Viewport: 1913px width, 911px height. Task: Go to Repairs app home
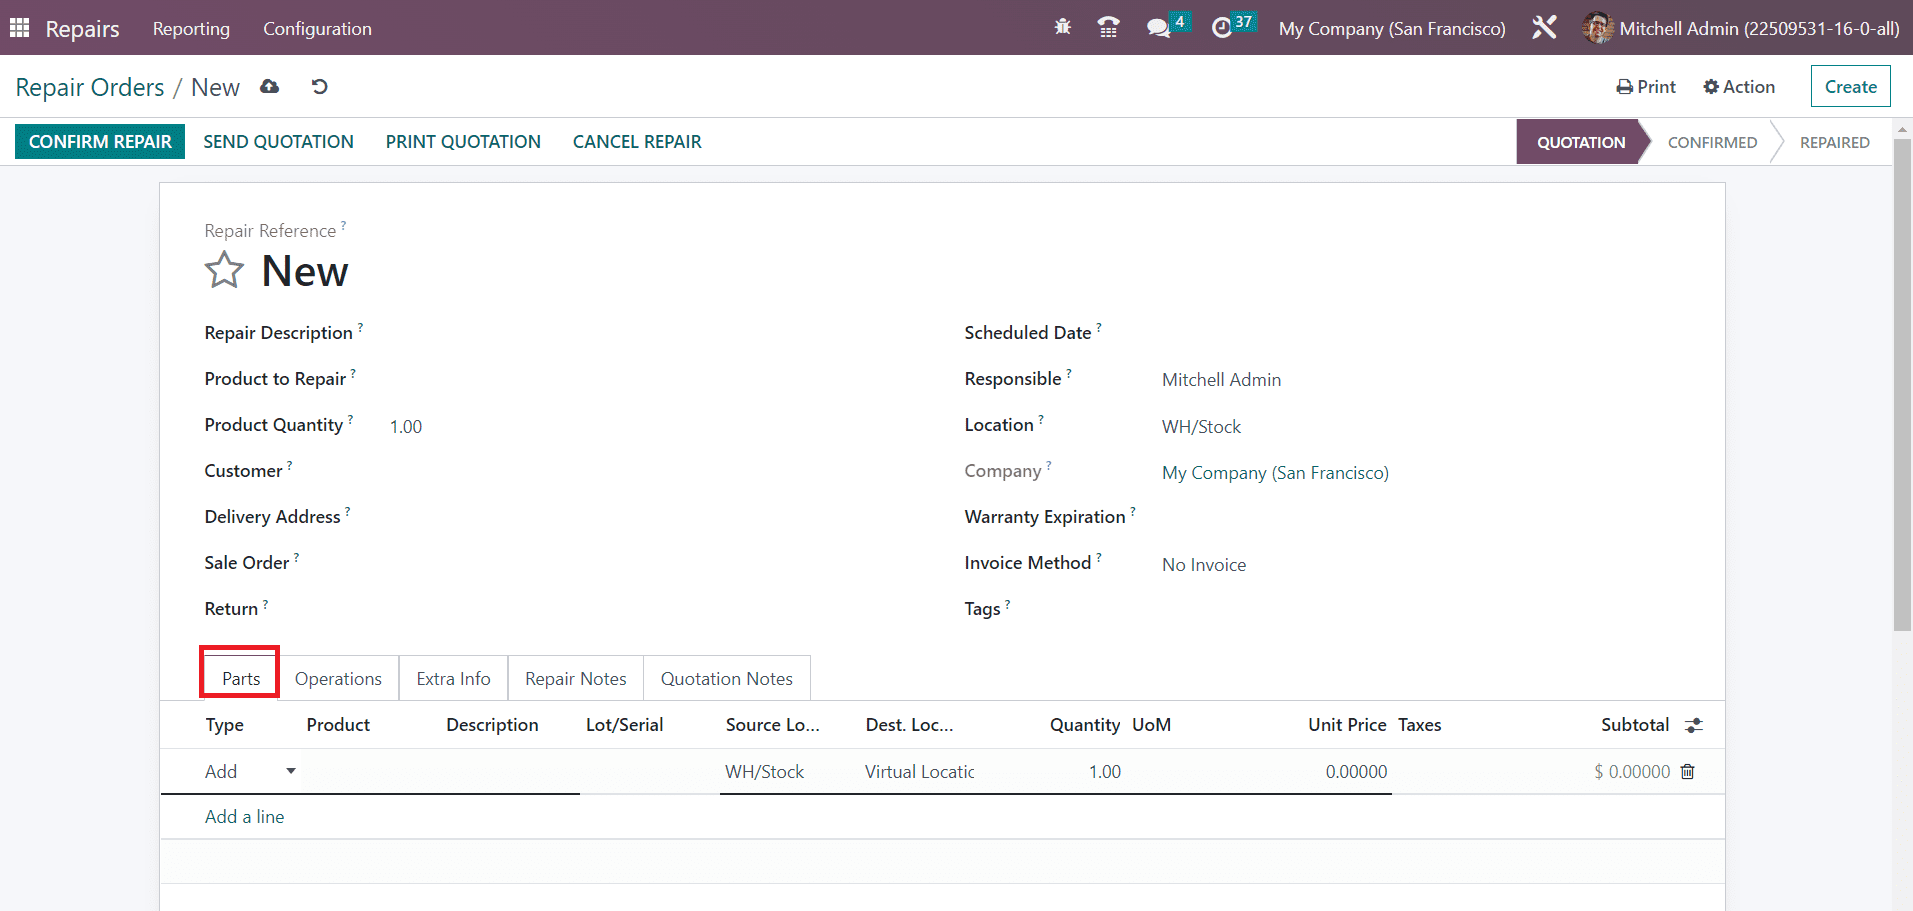[x=82, y=29]
